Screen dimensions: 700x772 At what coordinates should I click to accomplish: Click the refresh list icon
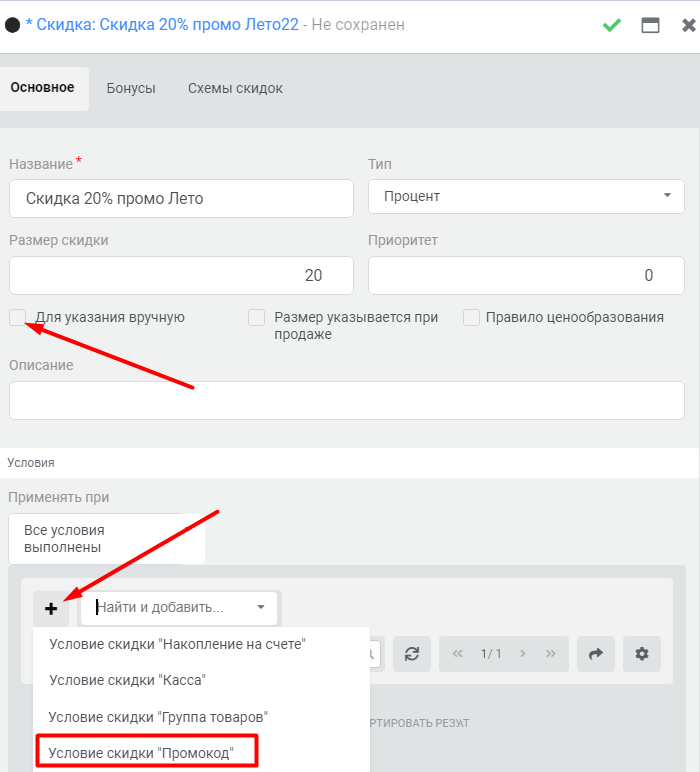tap(412, 654)
